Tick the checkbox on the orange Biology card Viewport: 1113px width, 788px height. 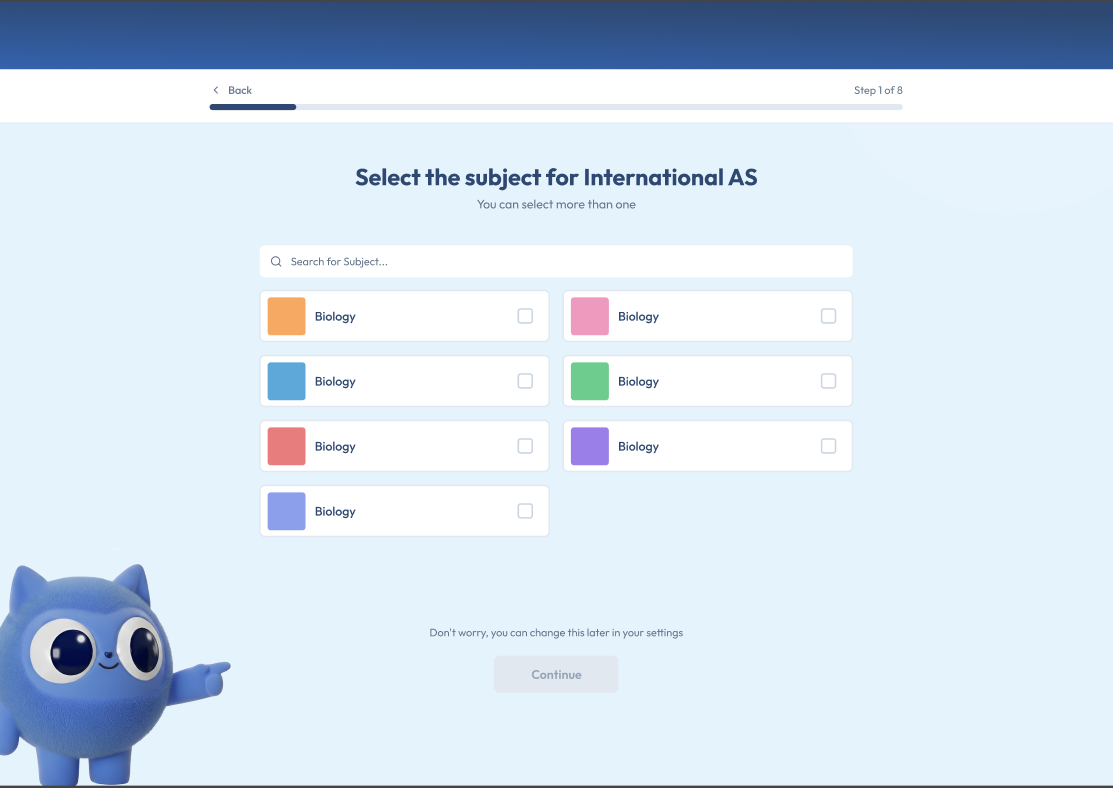pos(525,316)
